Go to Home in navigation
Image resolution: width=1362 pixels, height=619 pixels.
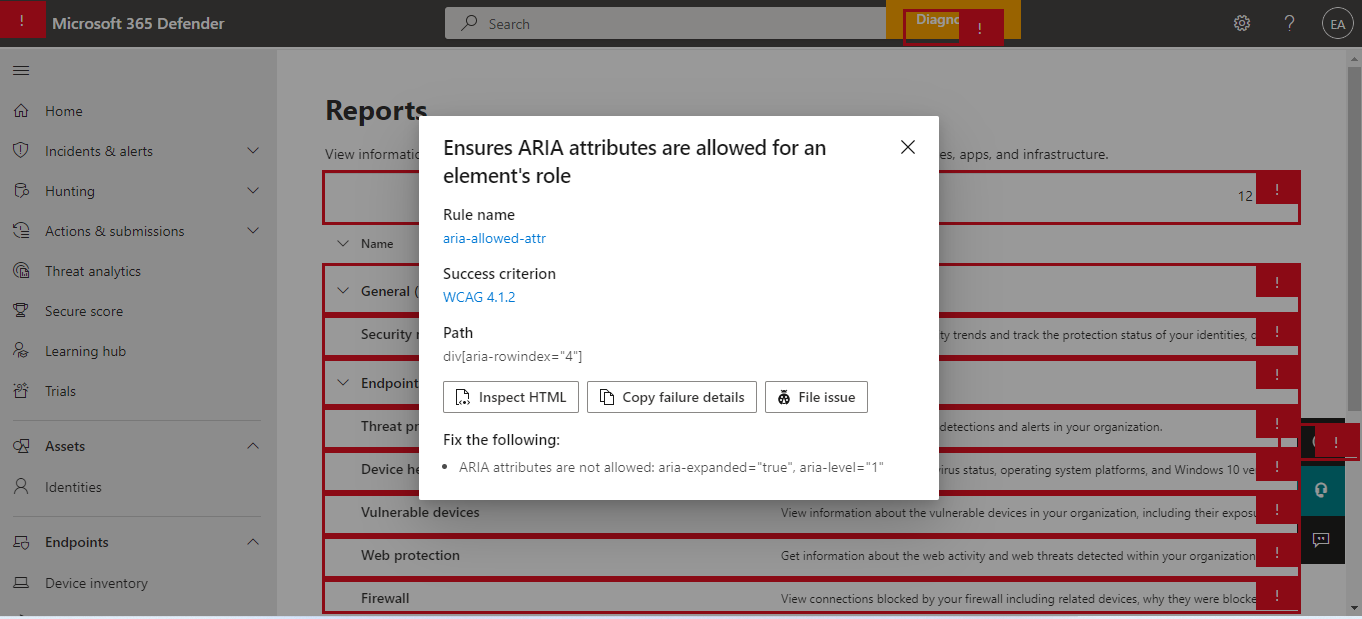coord(64,111)
